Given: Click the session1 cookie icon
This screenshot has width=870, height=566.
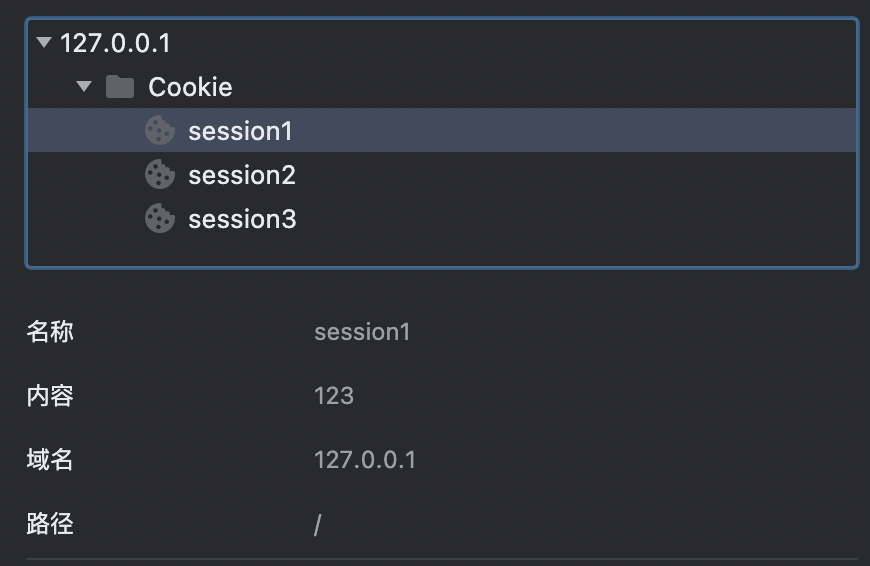Looking at the screenshot, I should pos(160,130).
